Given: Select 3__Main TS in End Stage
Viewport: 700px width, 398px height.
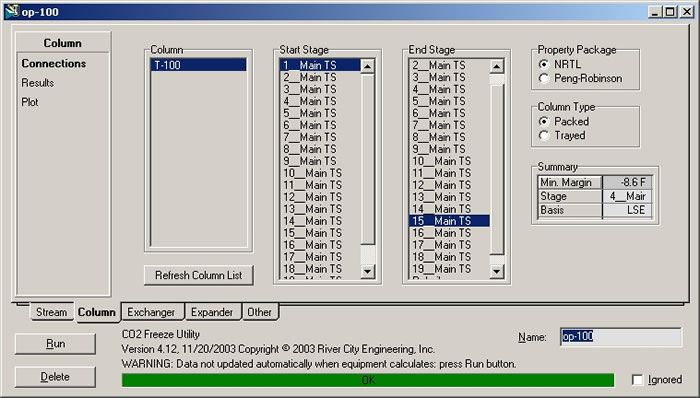Looking at the screenshot, I should tap(449, 77).
